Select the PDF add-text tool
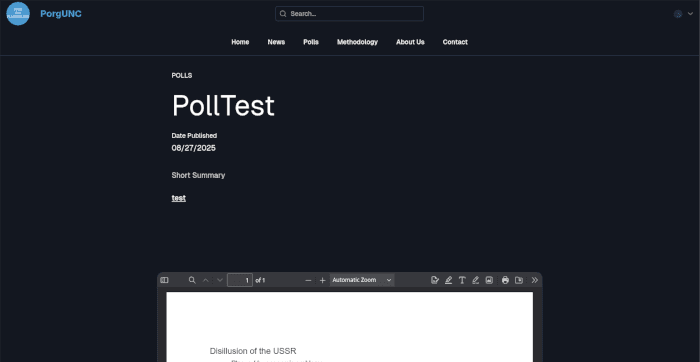The width and height of the screenshot is (700, 362). (x=462, y=280)
